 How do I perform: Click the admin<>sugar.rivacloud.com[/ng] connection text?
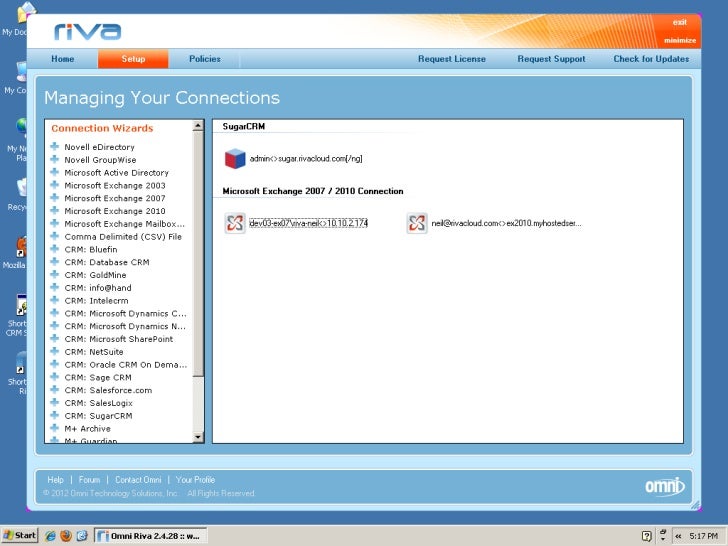click(306, 159)
